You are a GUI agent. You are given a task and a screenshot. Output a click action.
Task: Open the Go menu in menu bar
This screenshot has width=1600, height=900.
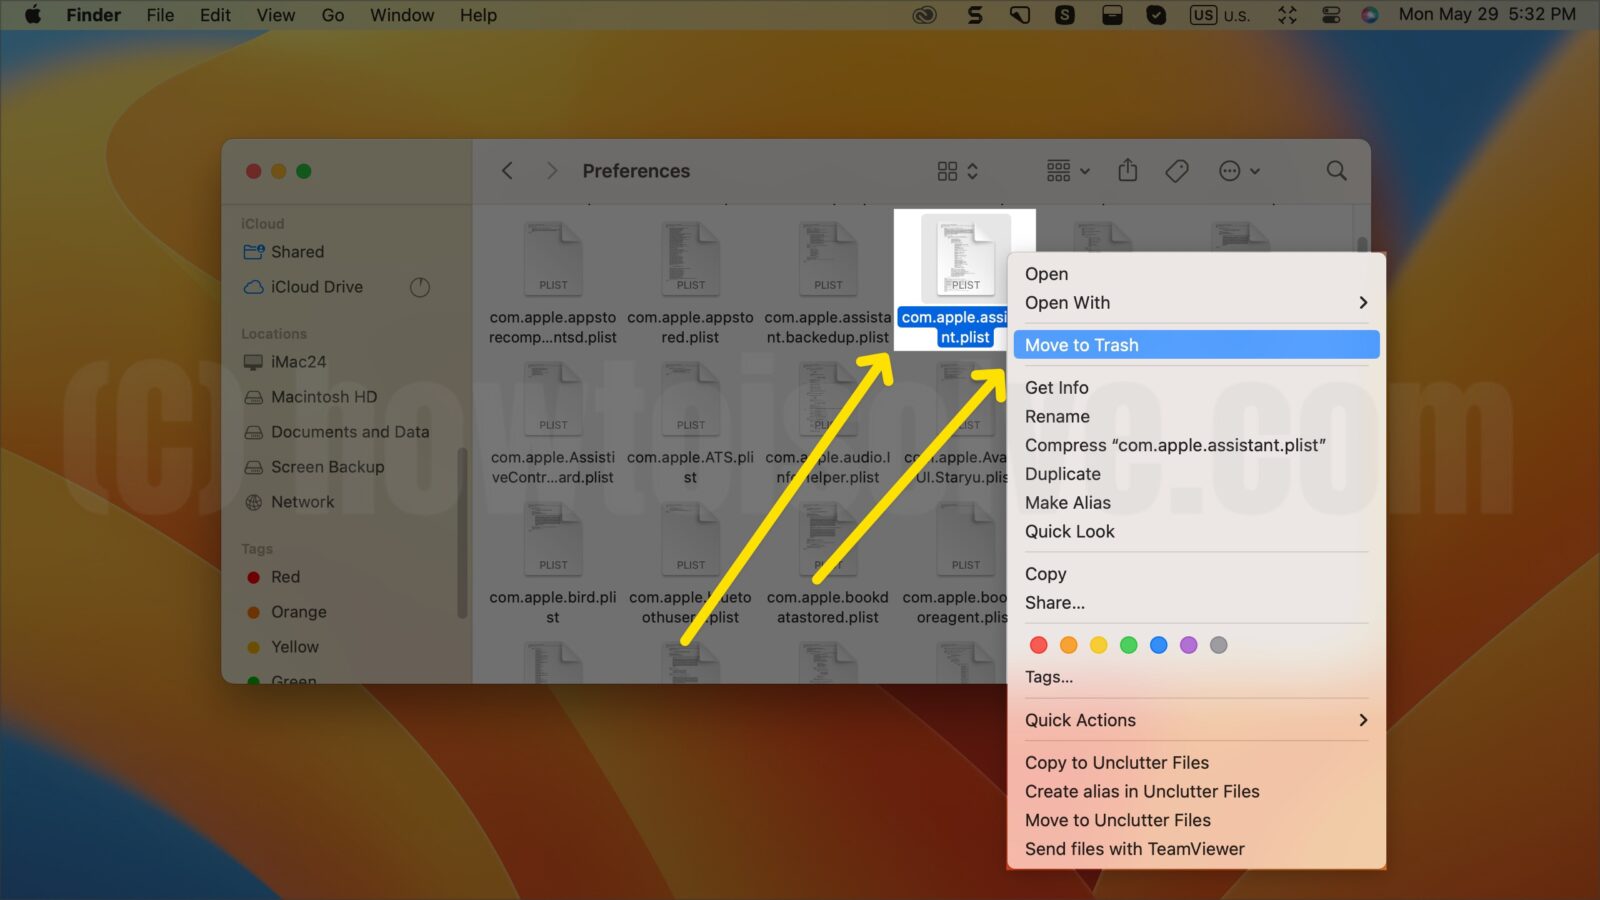tap(333, 15)
